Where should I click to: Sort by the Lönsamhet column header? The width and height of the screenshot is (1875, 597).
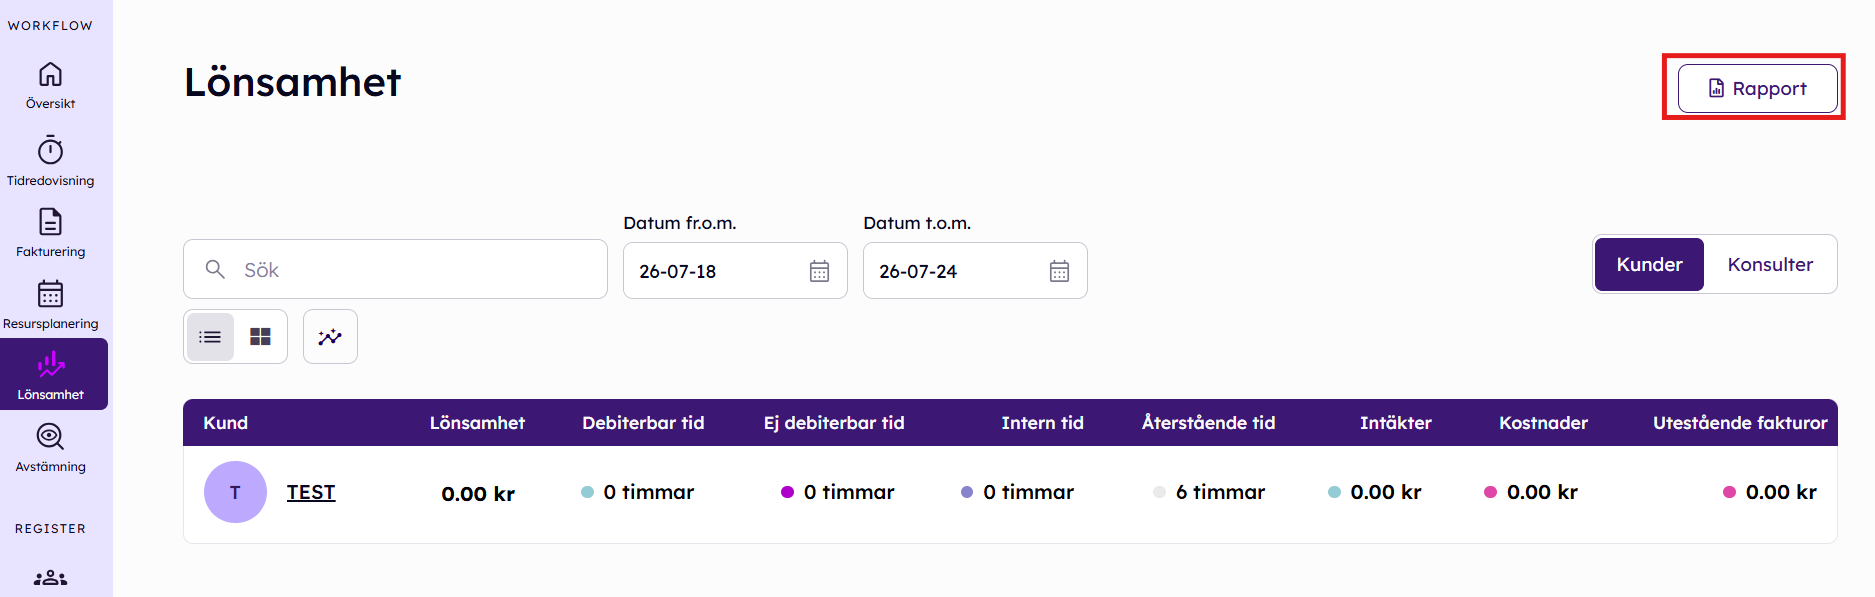coord(477,423)
